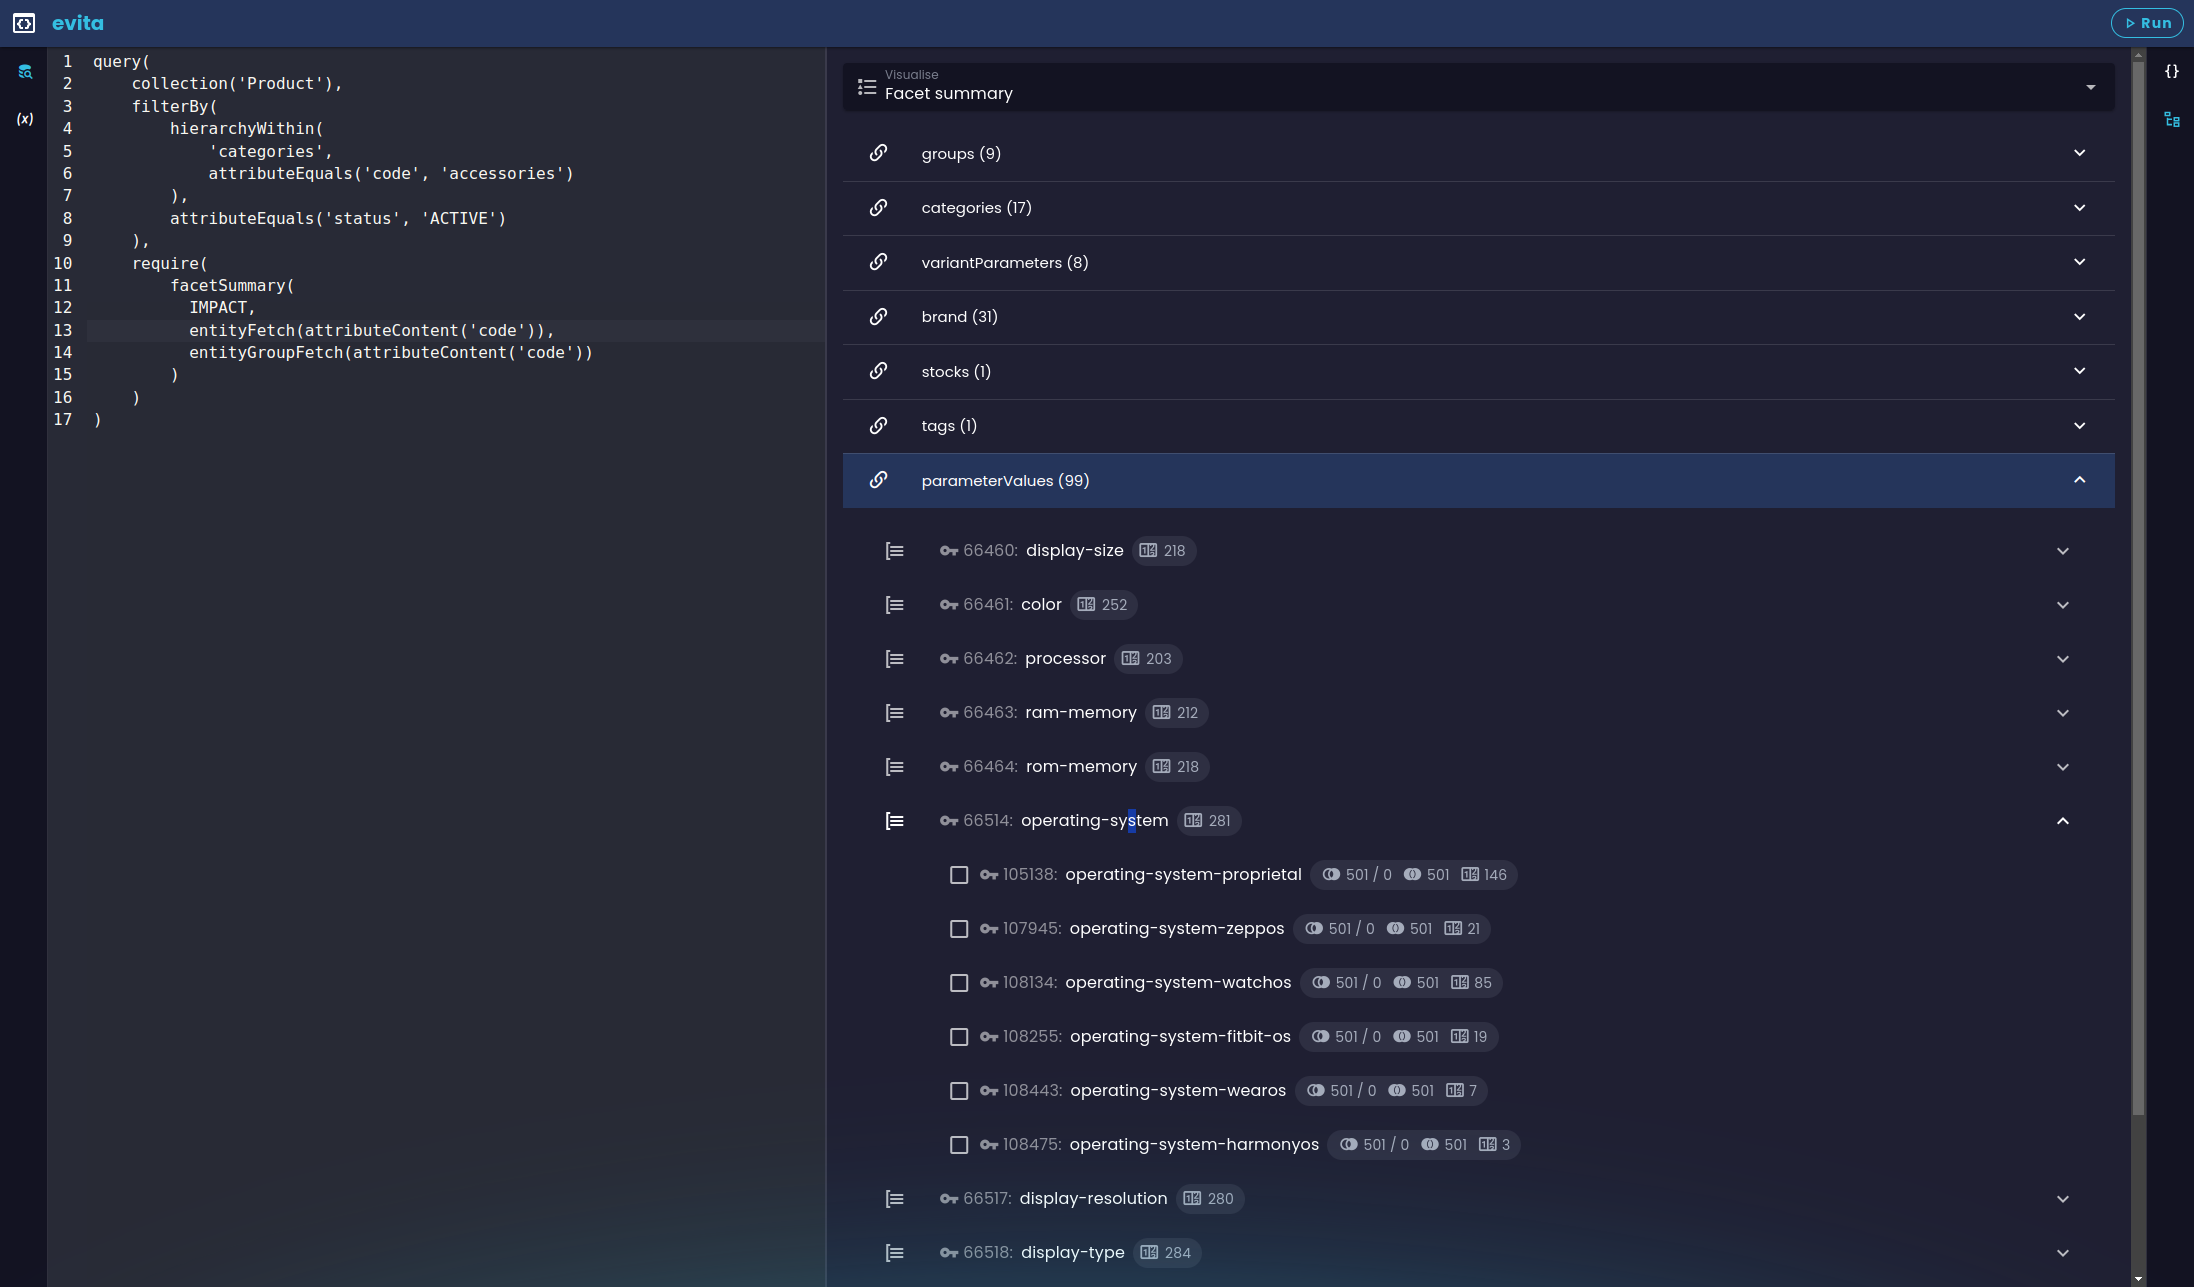Click the link icon beside brand reference

coord(878,317)
